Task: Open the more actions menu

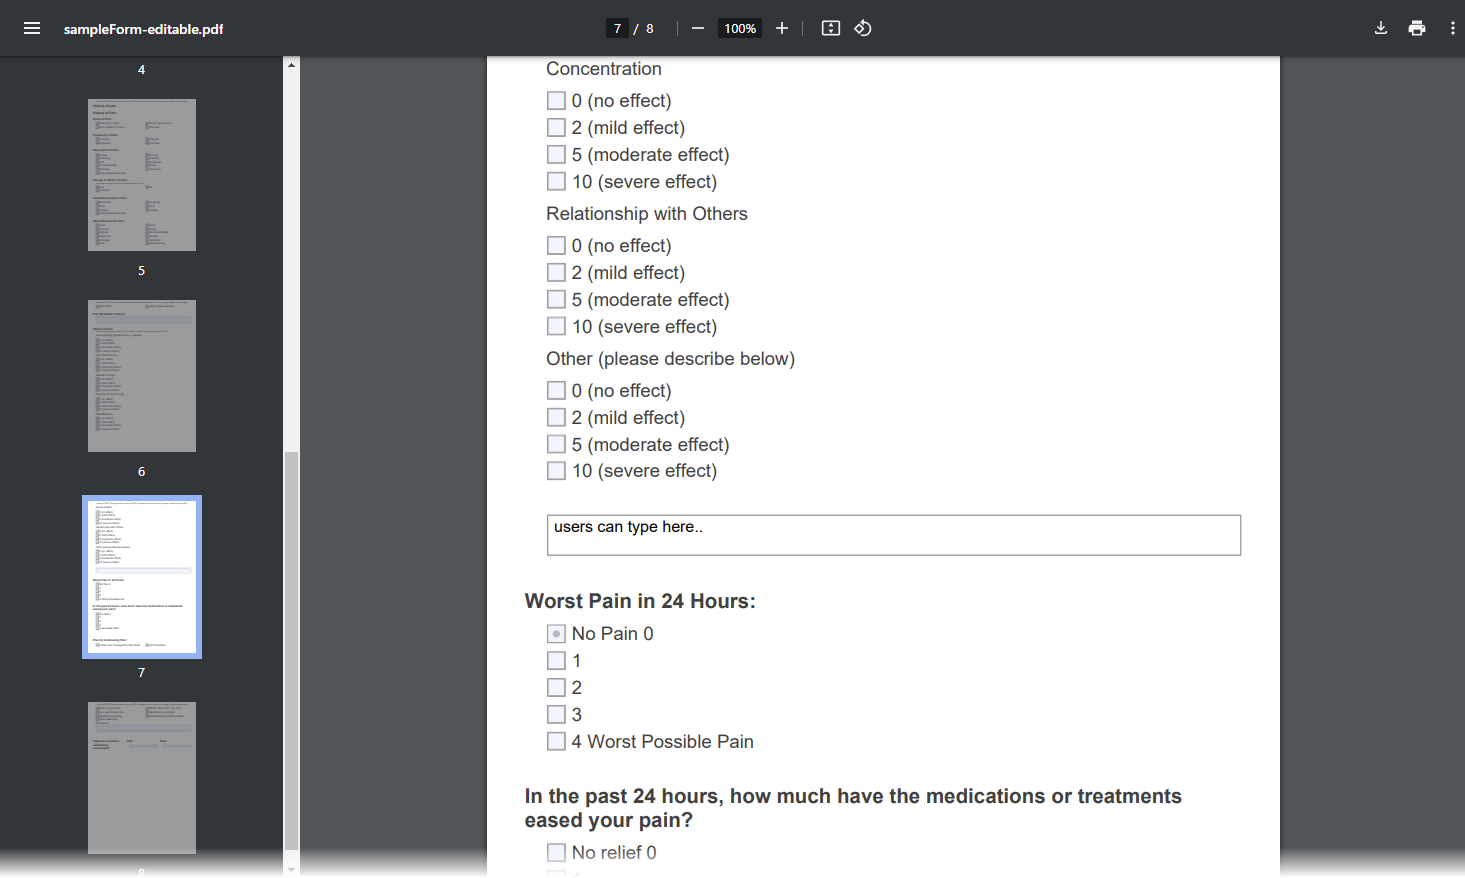Action: click(x=1453, y=28)
